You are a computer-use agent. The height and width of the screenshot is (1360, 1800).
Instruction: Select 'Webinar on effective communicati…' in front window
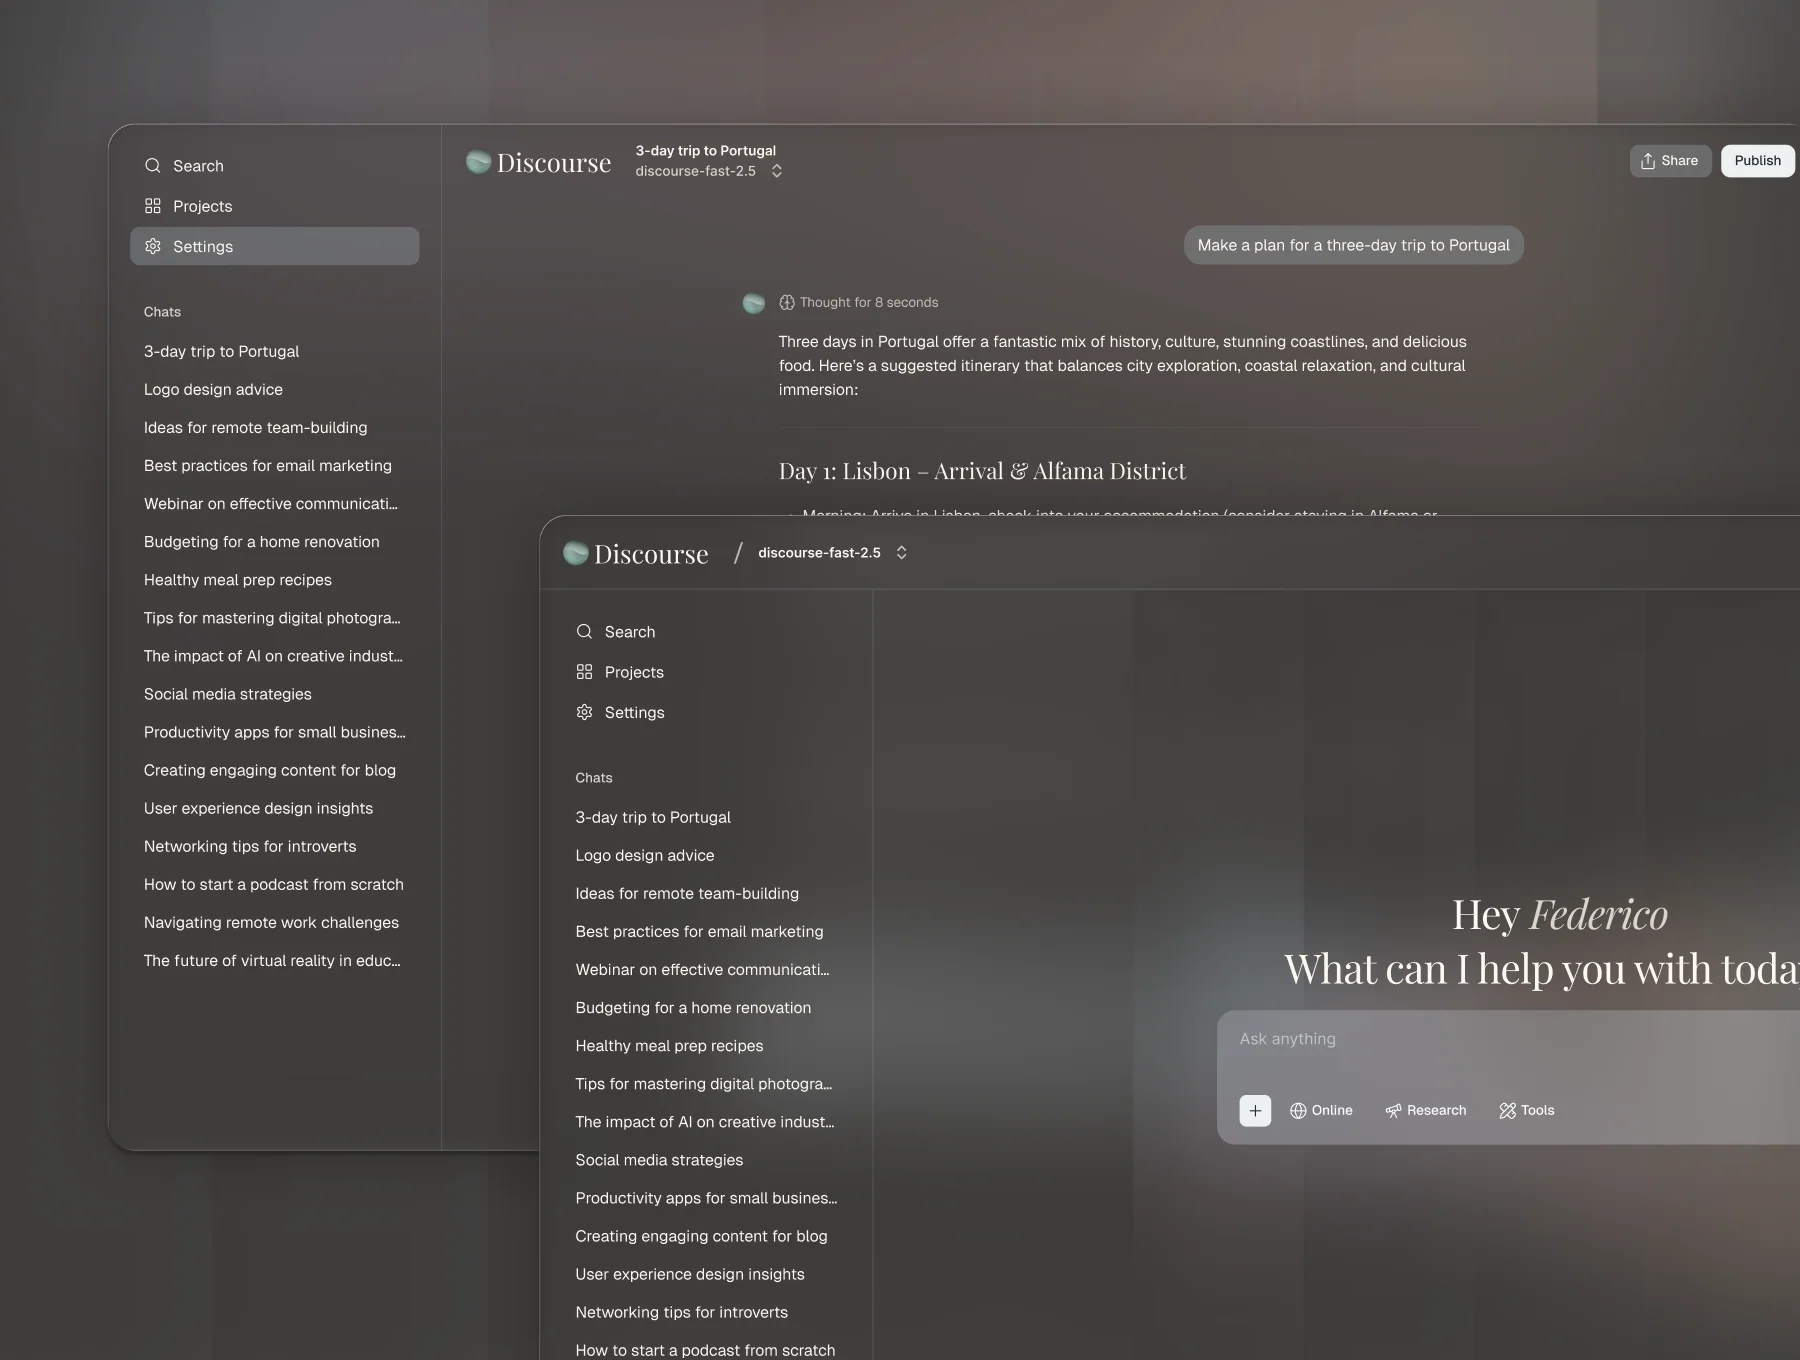click(703, 970)
